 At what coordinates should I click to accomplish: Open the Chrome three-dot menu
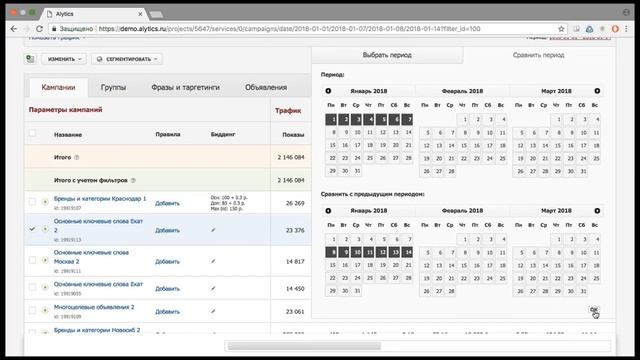pyautogui.click(x=626, y=29)
